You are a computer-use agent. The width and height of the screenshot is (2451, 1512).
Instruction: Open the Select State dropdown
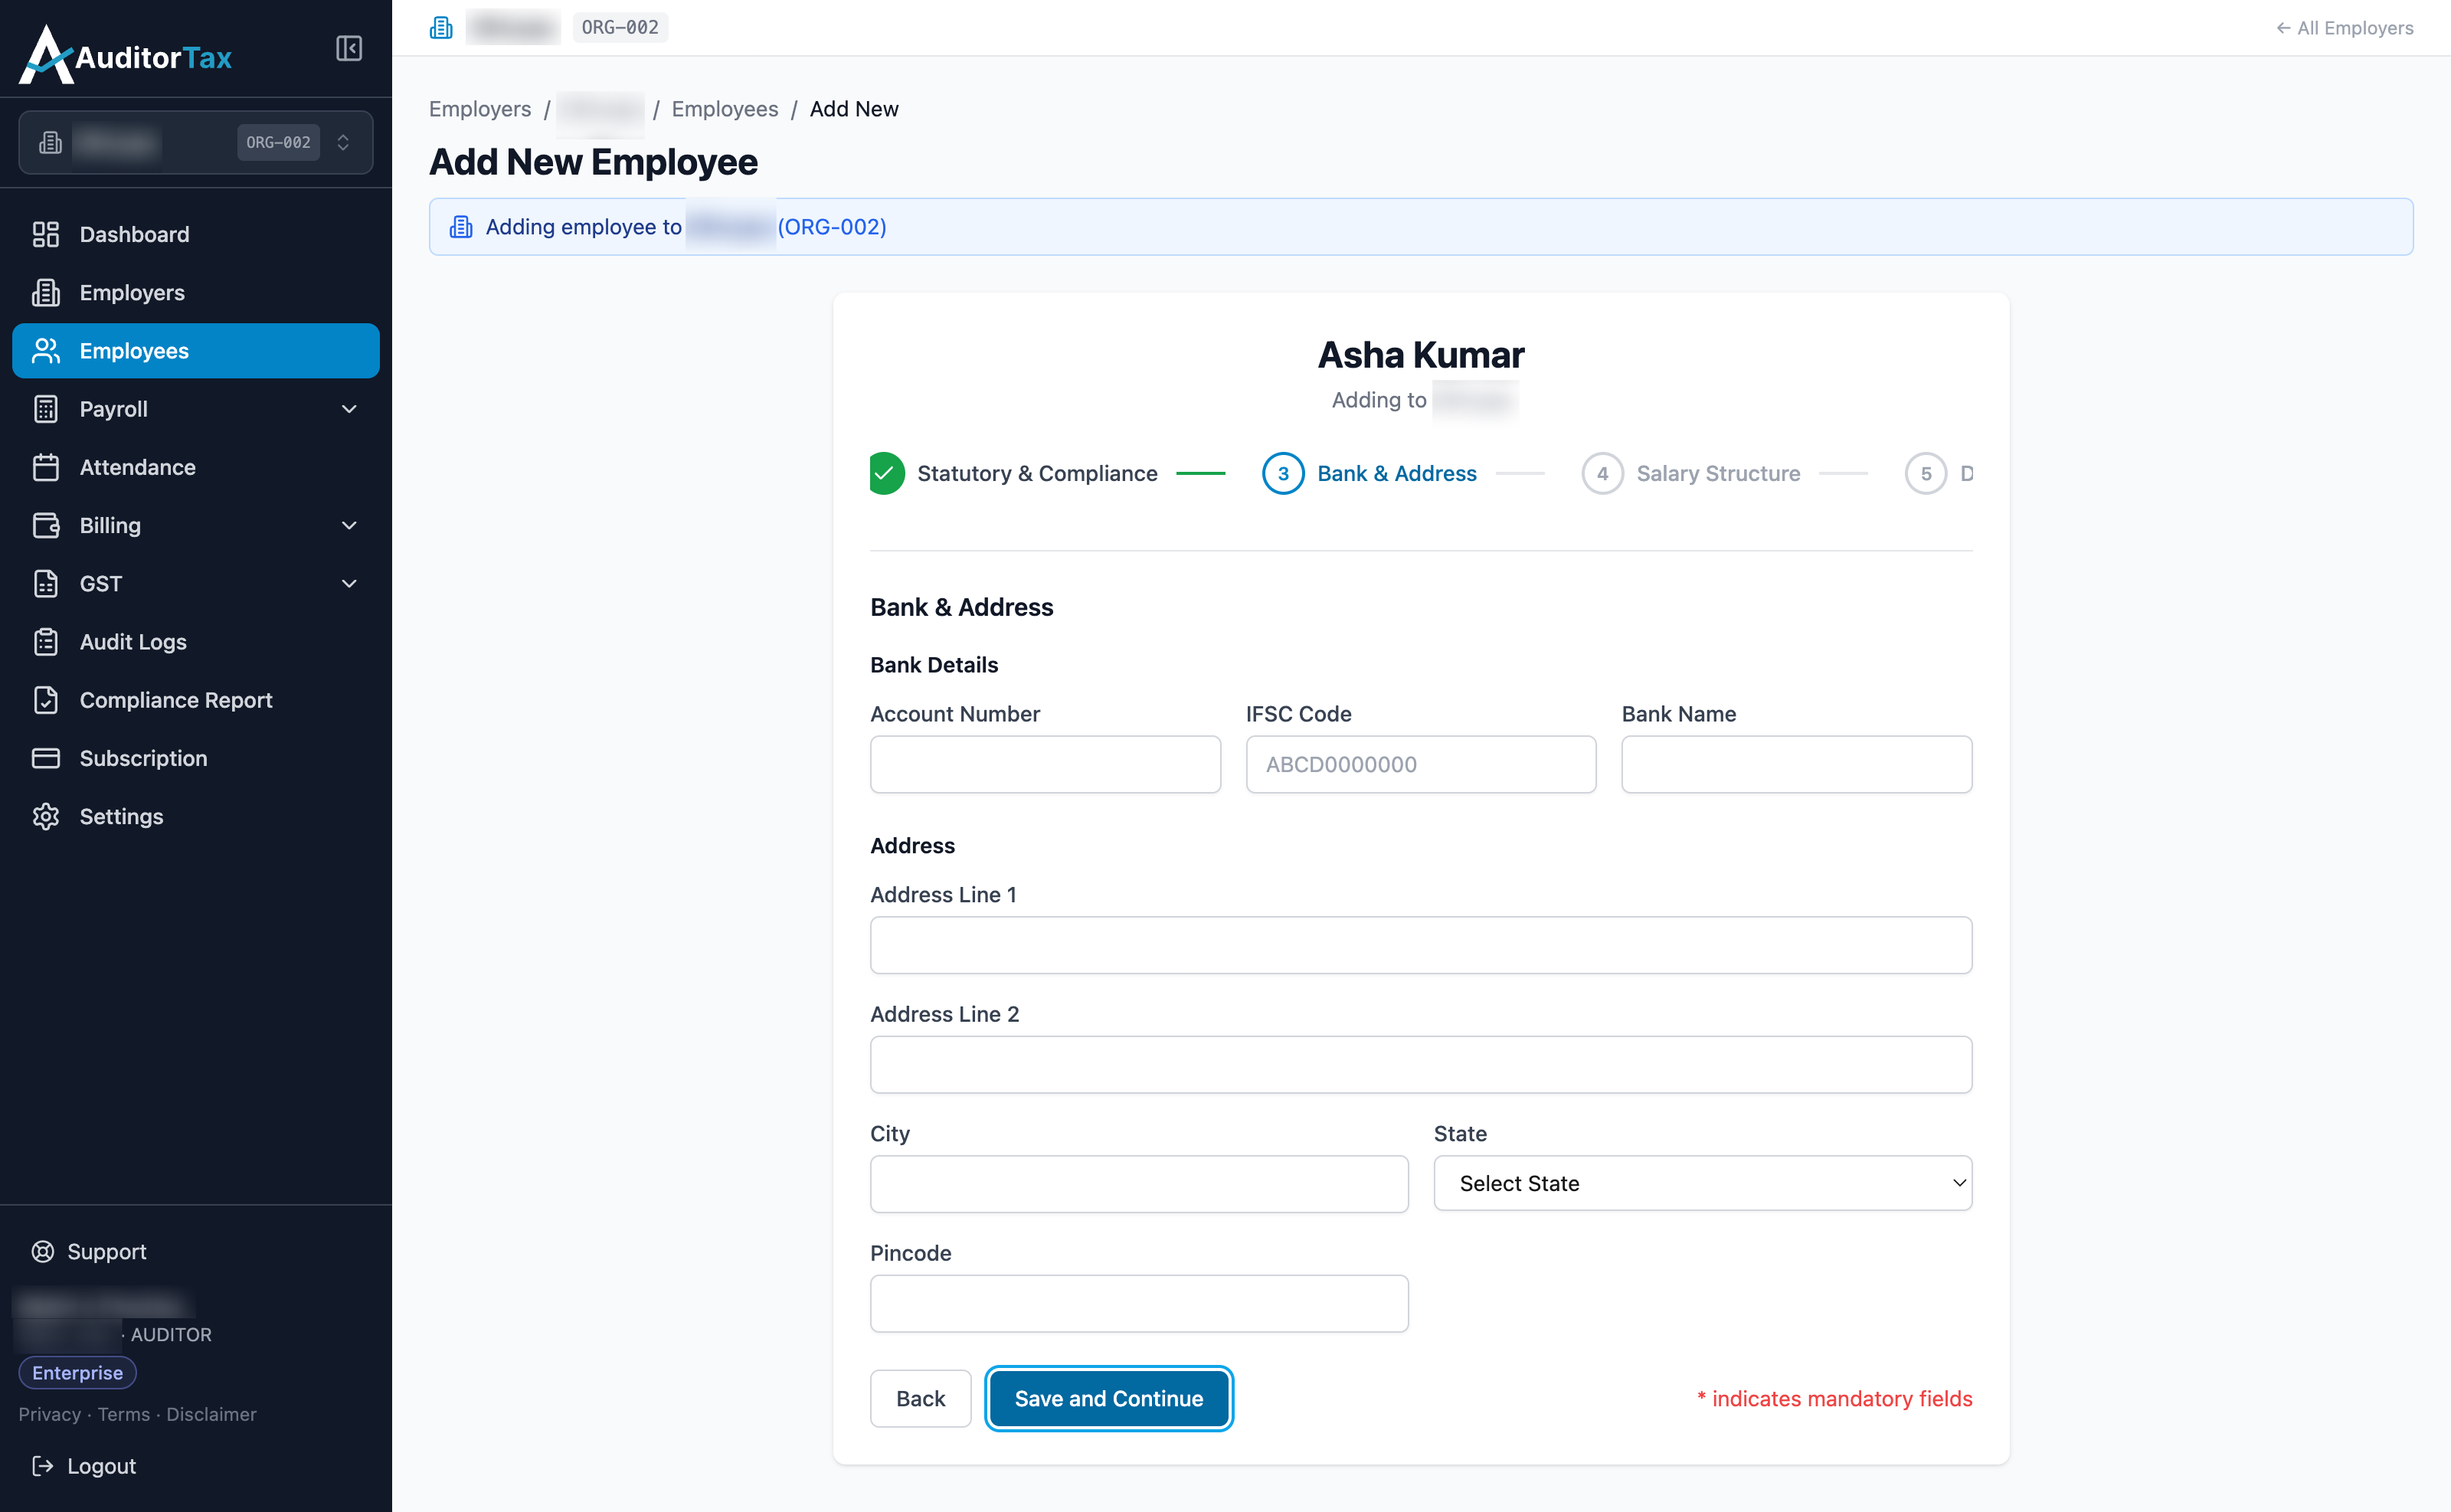1702,1183
